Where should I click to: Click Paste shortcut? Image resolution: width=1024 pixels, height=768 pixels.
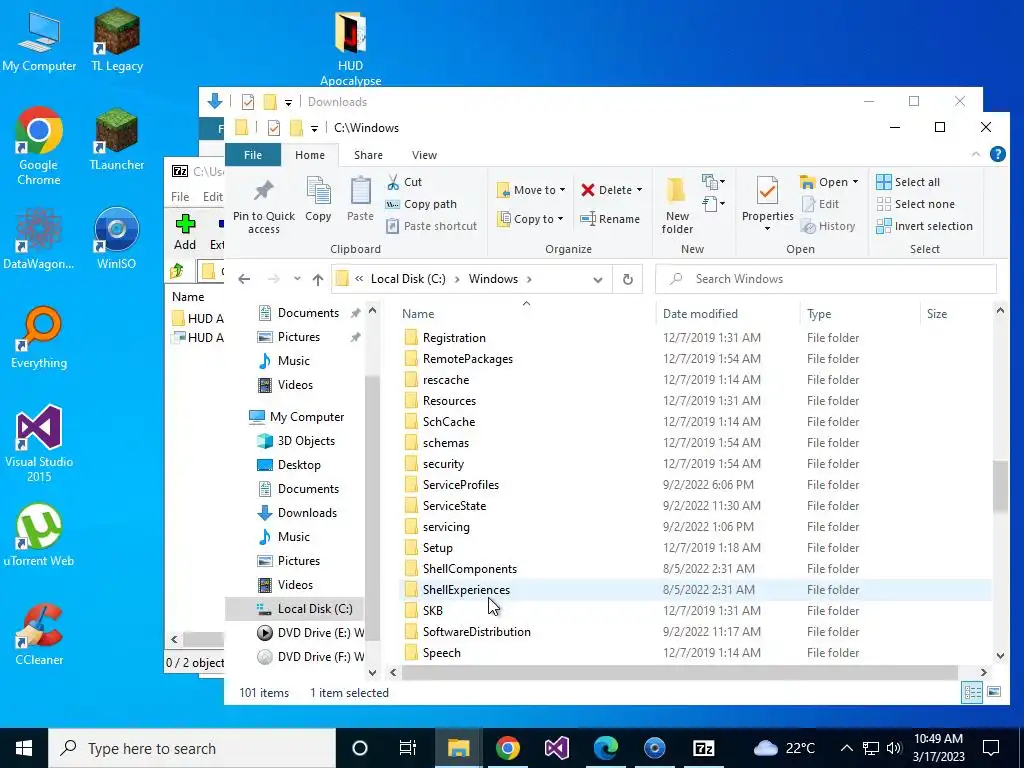pos(432,226)
